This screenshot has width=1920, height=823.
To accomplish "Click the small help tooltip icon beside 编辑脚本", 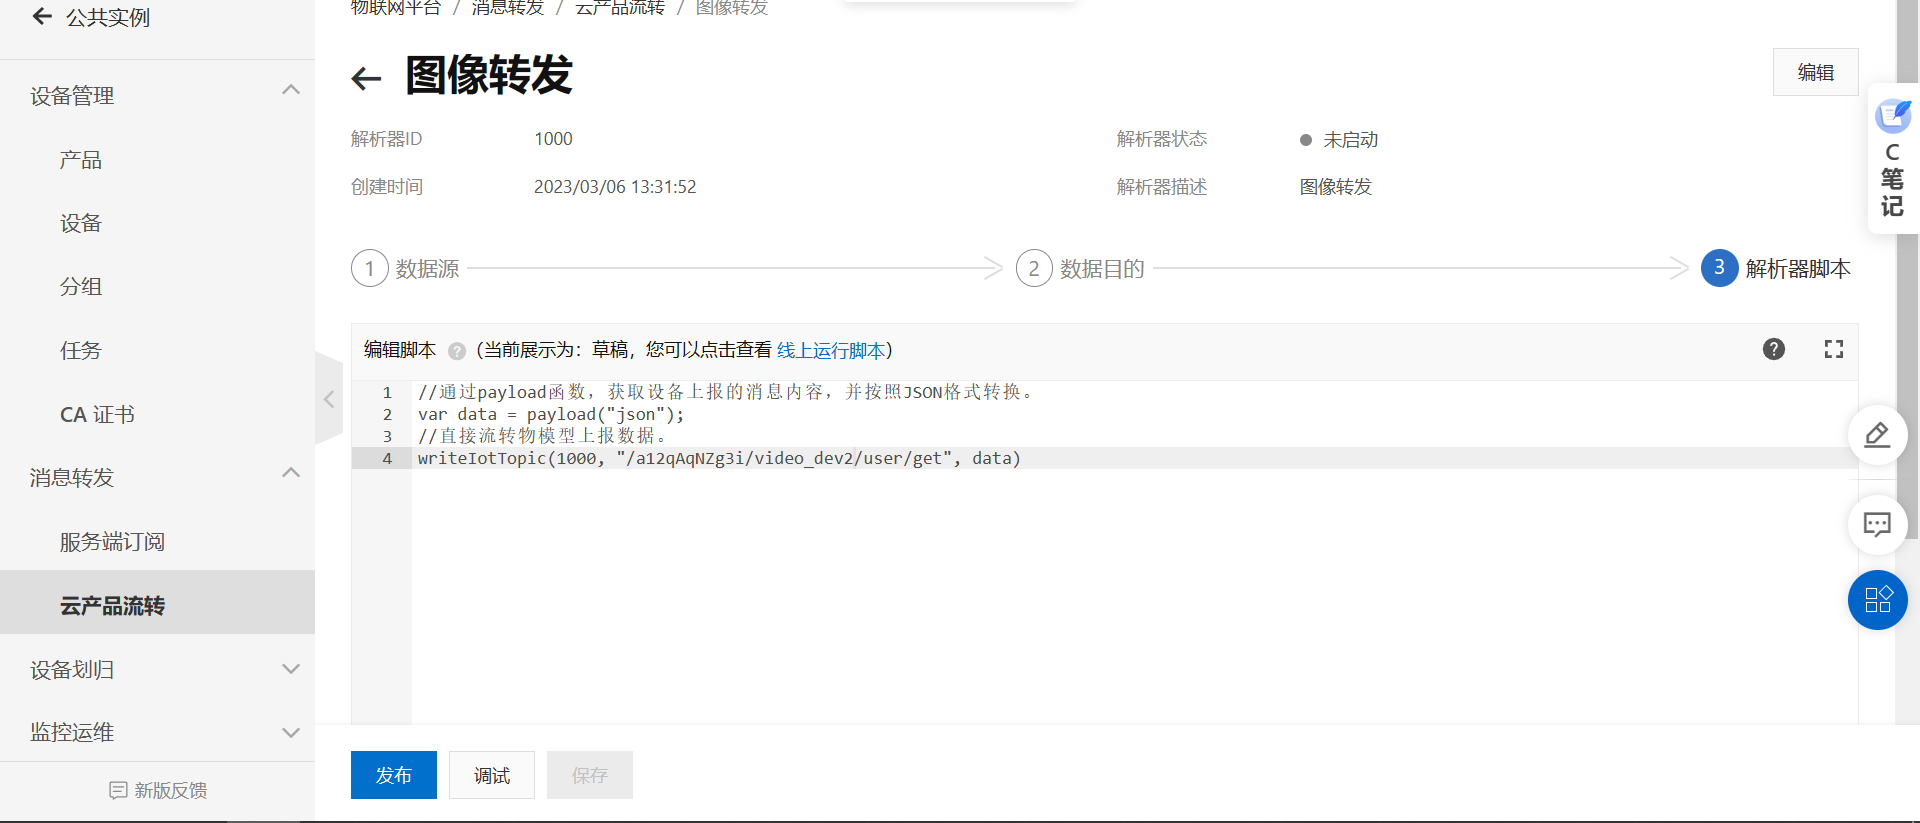I will point(457,351).
